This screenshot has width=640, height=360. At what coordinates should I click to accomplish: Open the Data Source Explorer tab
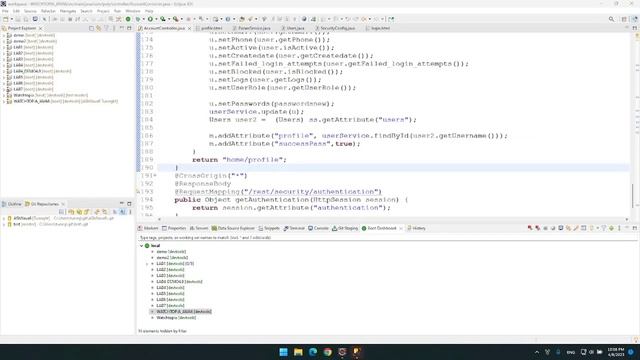tap(233, 228)
